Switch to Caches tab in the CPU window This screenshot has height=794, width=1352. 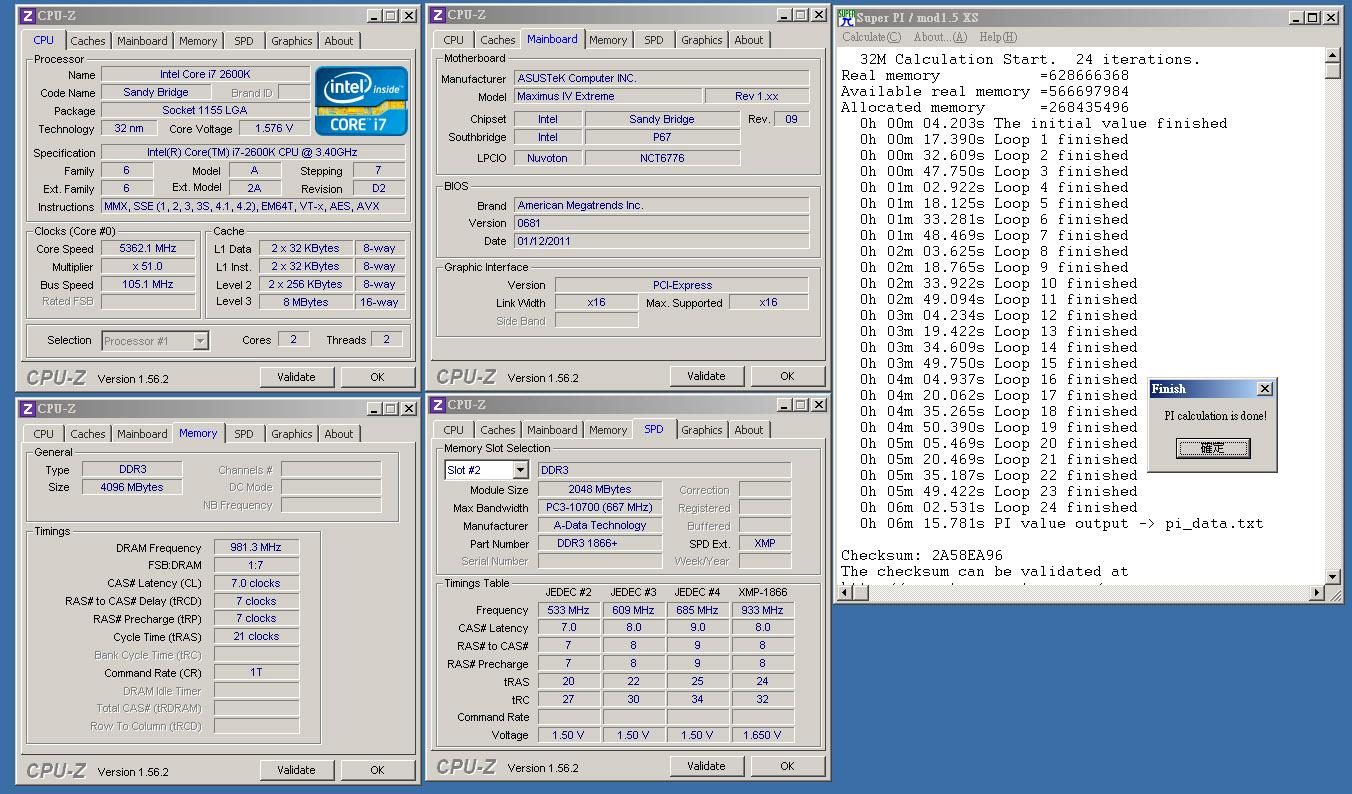(88, 41)
